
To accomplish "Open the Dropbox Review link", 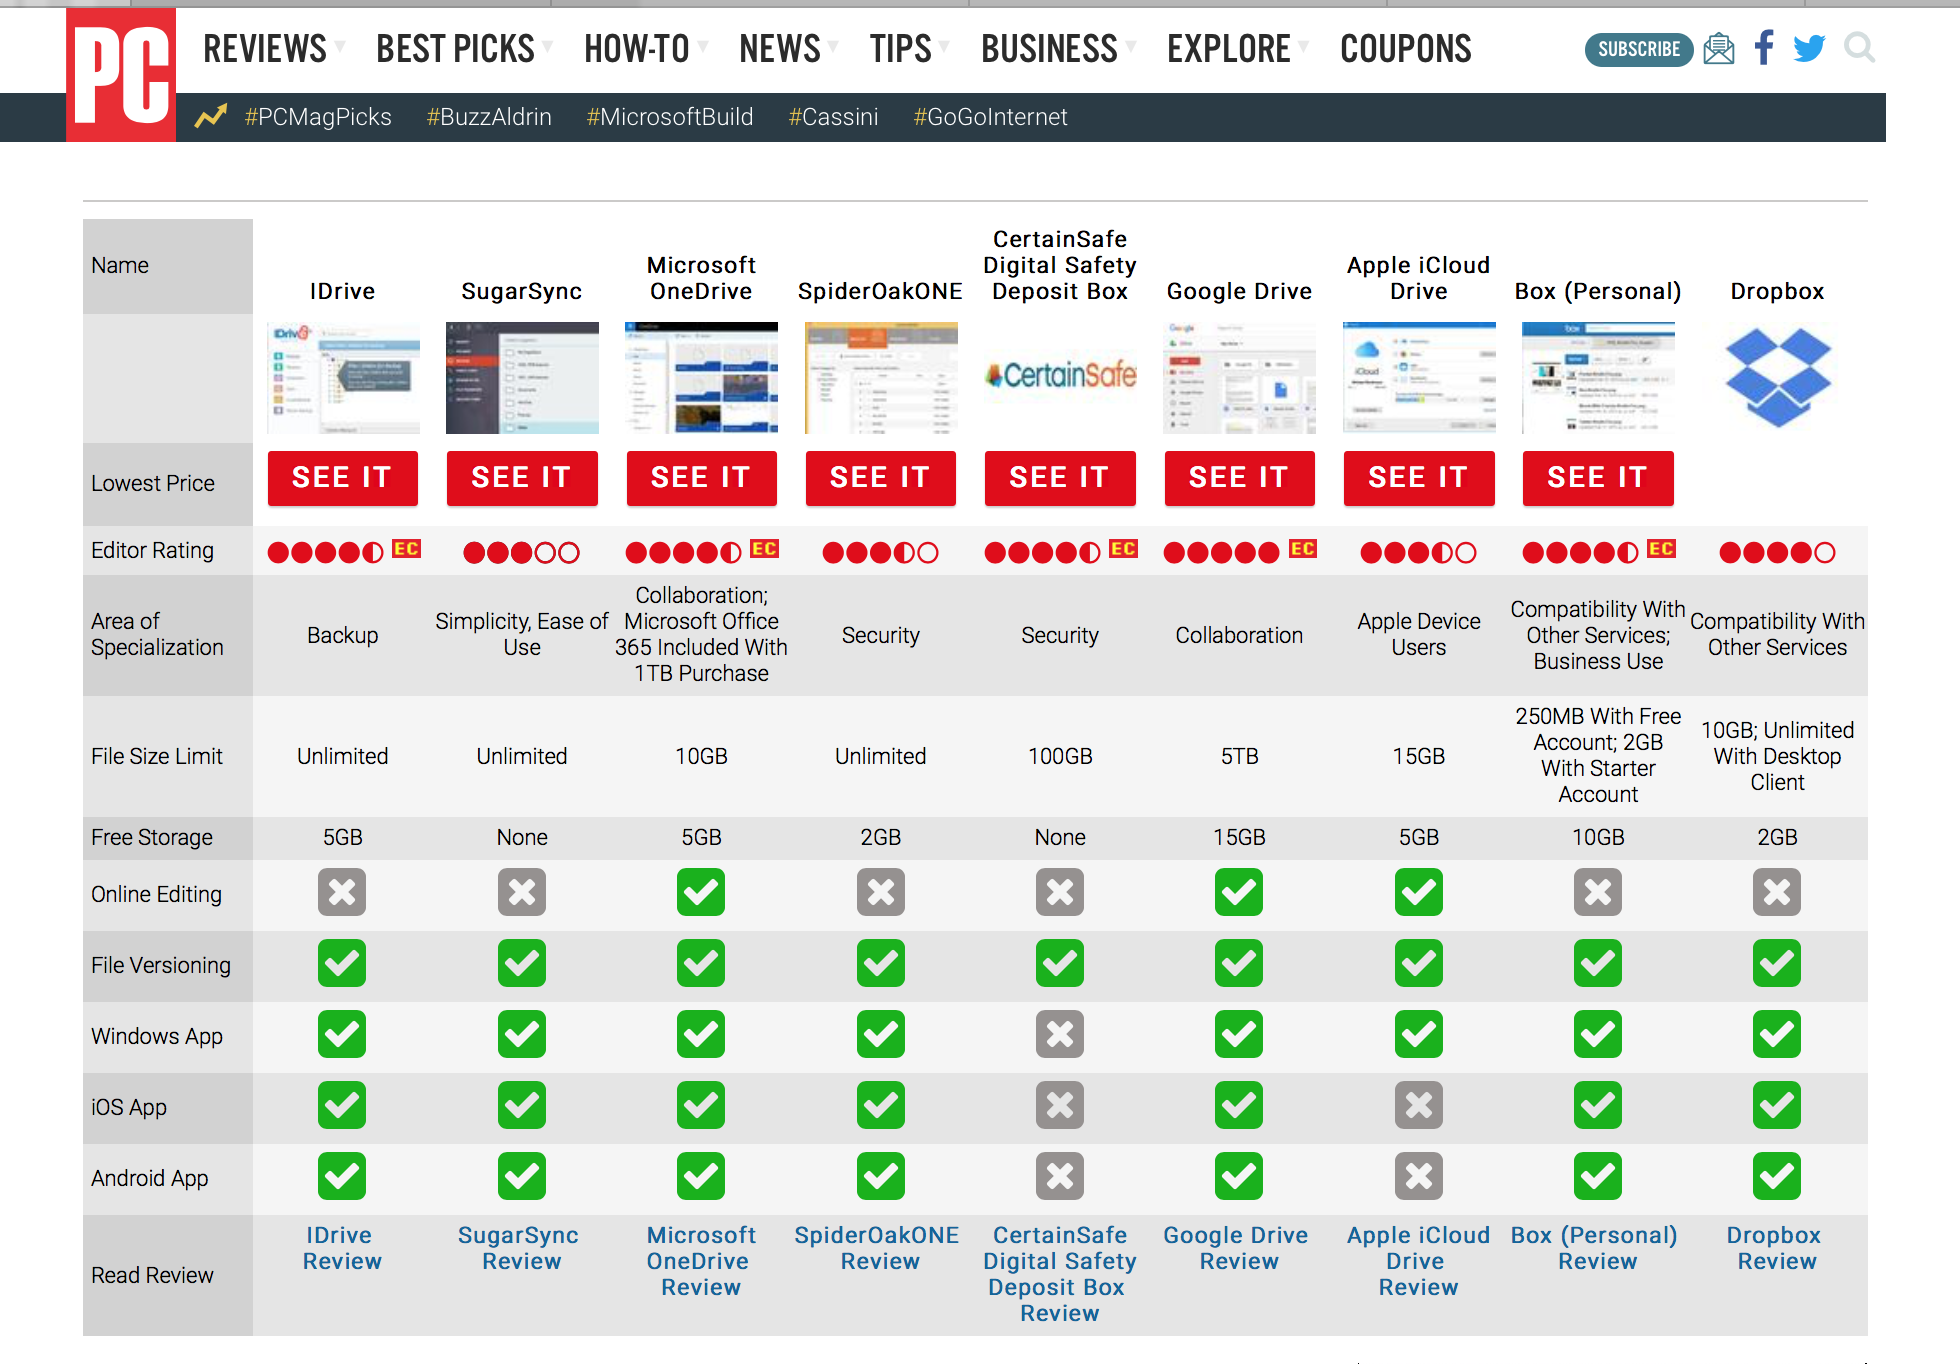I will (x=1776, y=1248).
